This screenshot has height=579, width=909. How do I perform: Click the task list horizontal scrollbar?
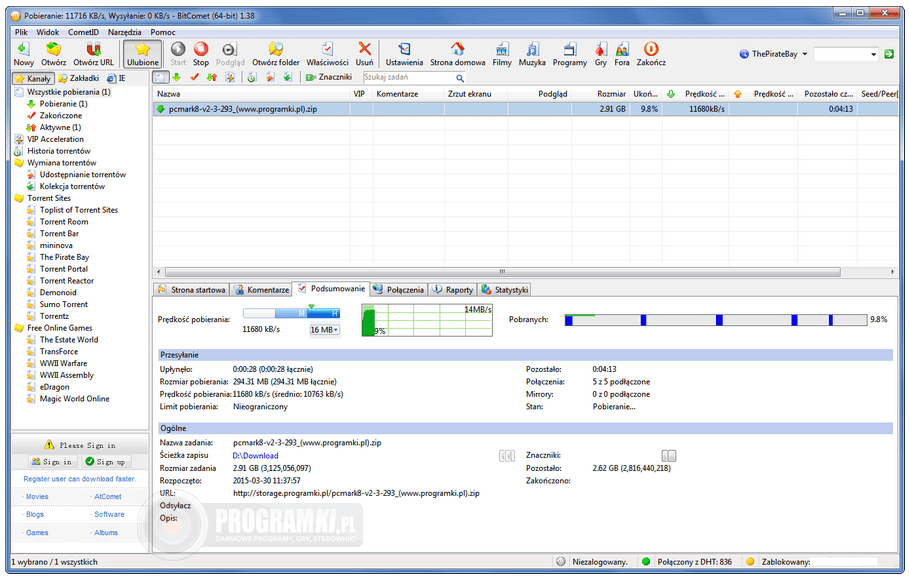click(502, 272)
